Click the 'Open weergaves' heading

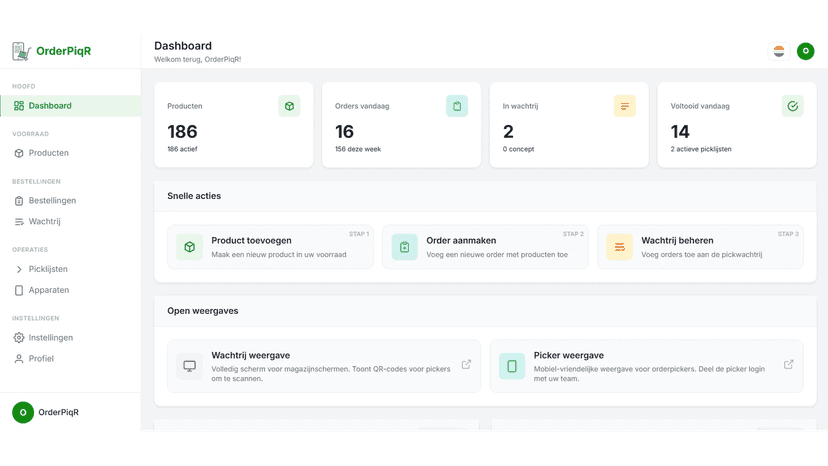[x=203, y=311]
